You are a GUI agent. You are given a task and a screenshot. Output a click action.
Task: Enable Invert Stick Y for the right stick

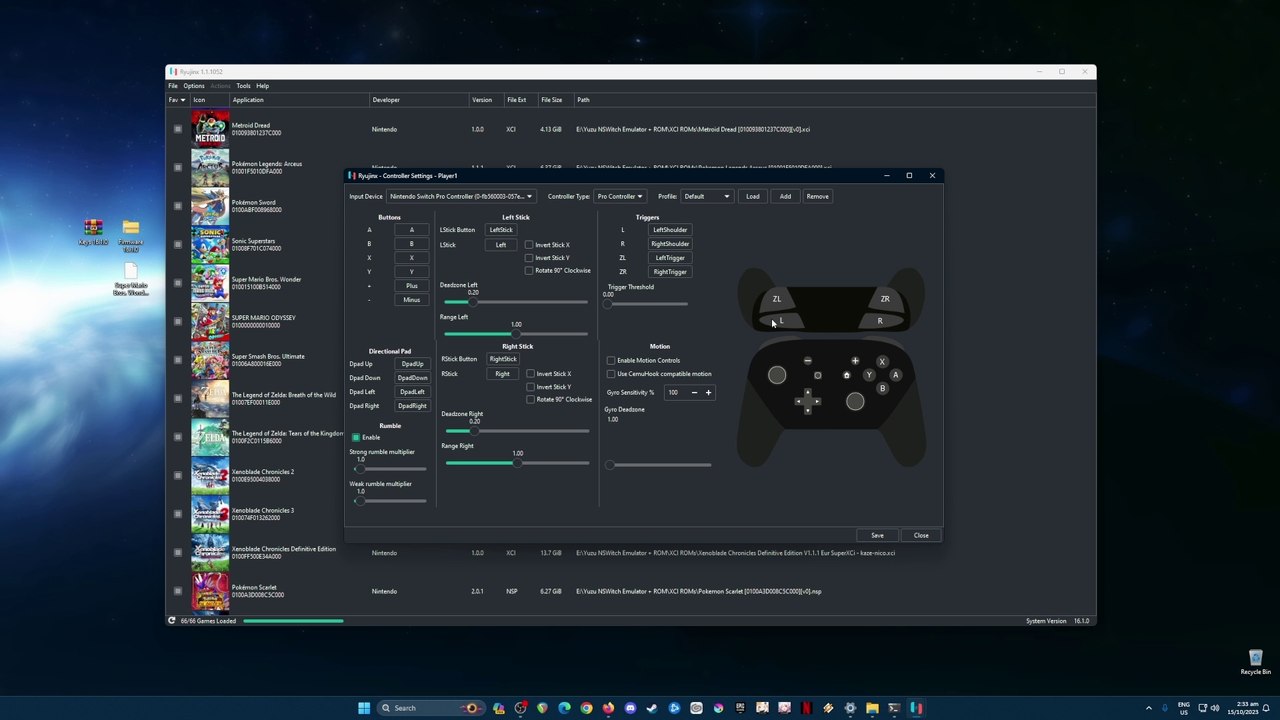click(531, 387)
